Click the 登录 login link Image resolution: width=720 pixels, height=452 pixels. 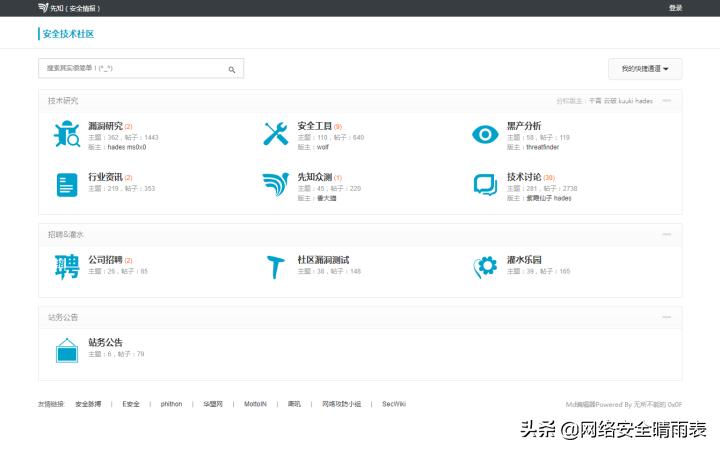coord(675,8)
